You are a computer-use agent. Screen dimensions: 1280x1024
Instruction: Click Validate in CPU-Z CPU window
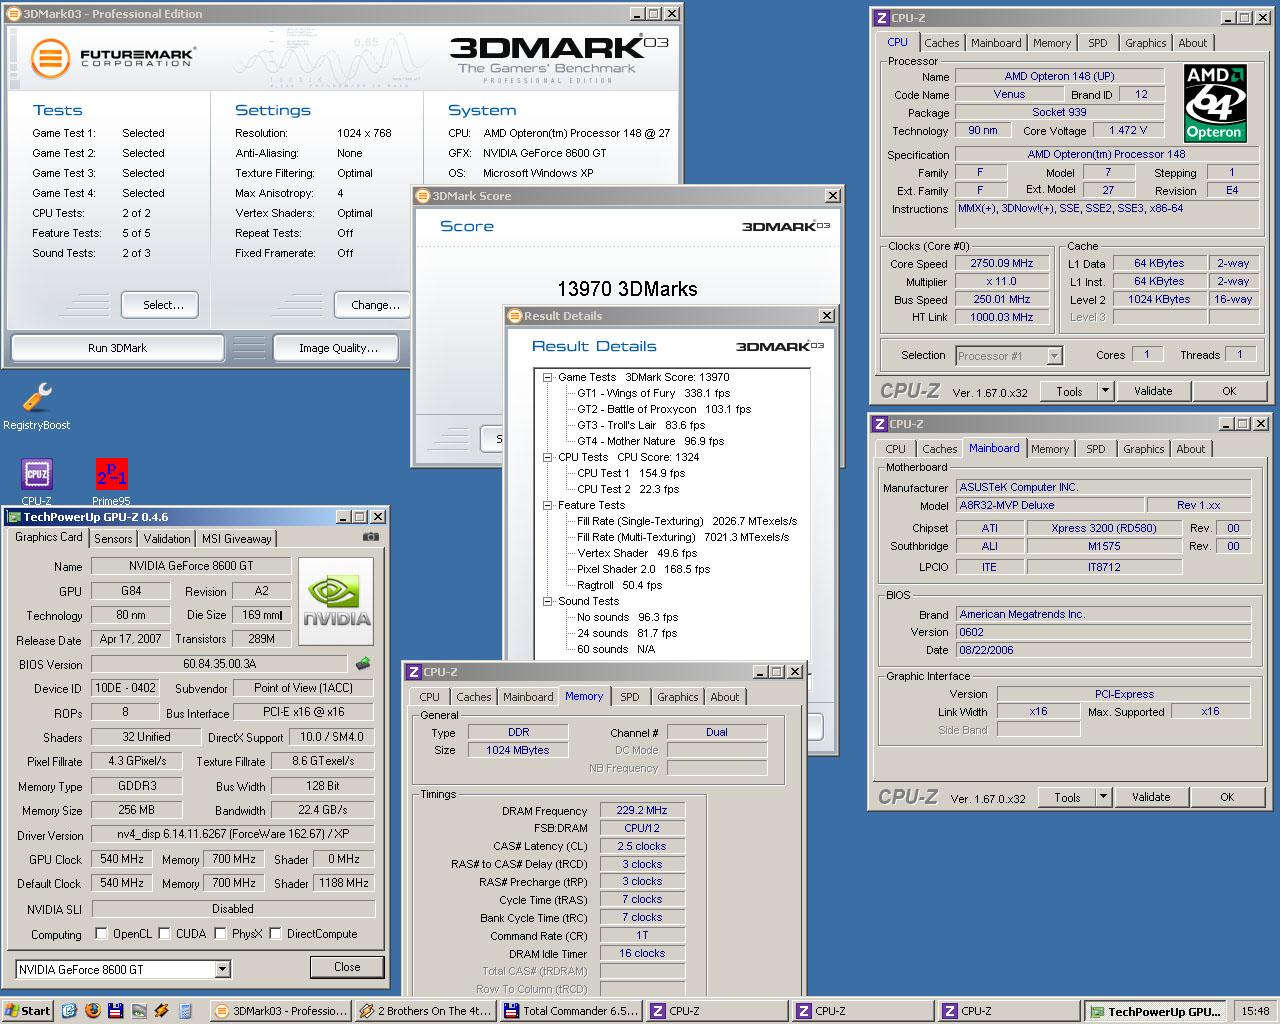(1152, 391)
